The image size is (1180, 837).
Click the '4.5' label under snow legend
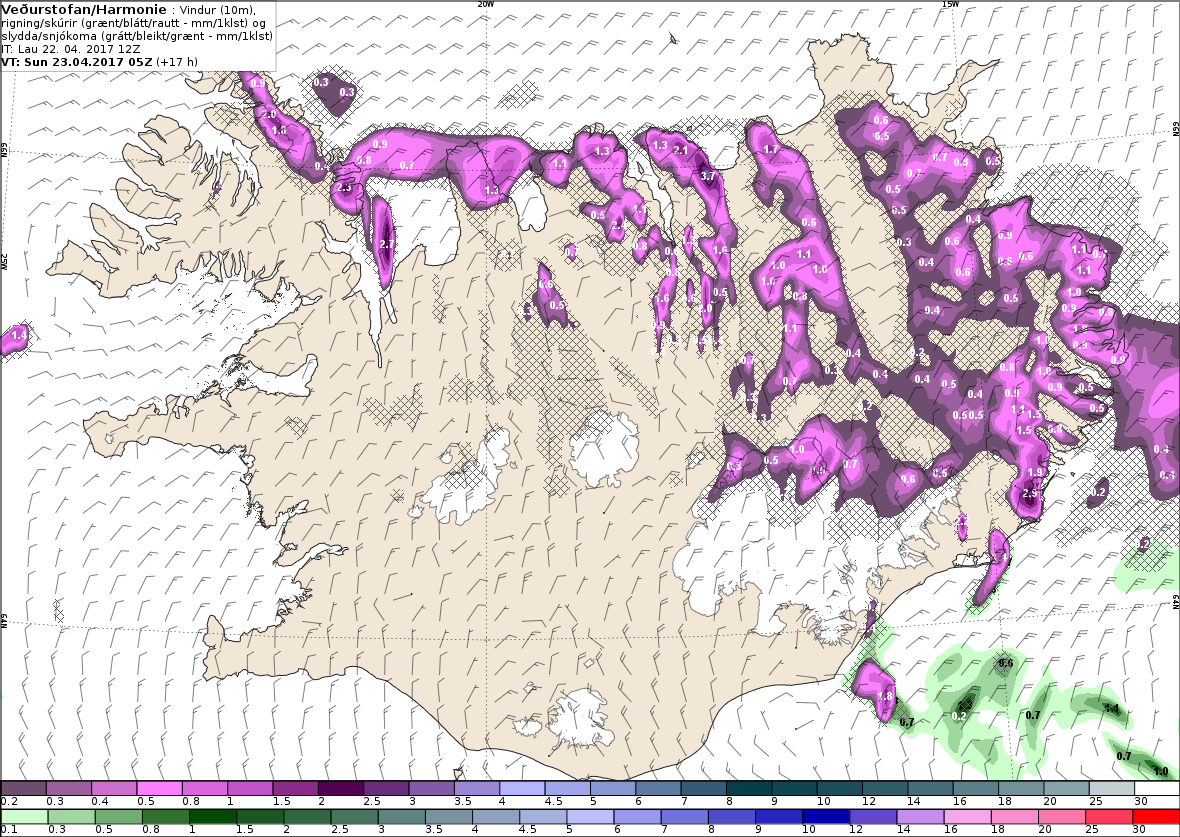(553, 802)
